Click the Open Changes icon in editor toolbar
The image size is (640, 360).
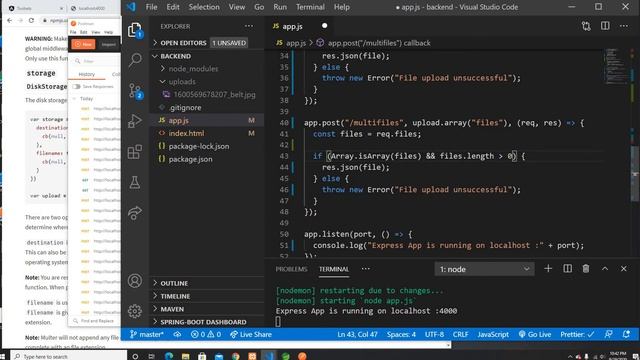click(x=586, y=26)
